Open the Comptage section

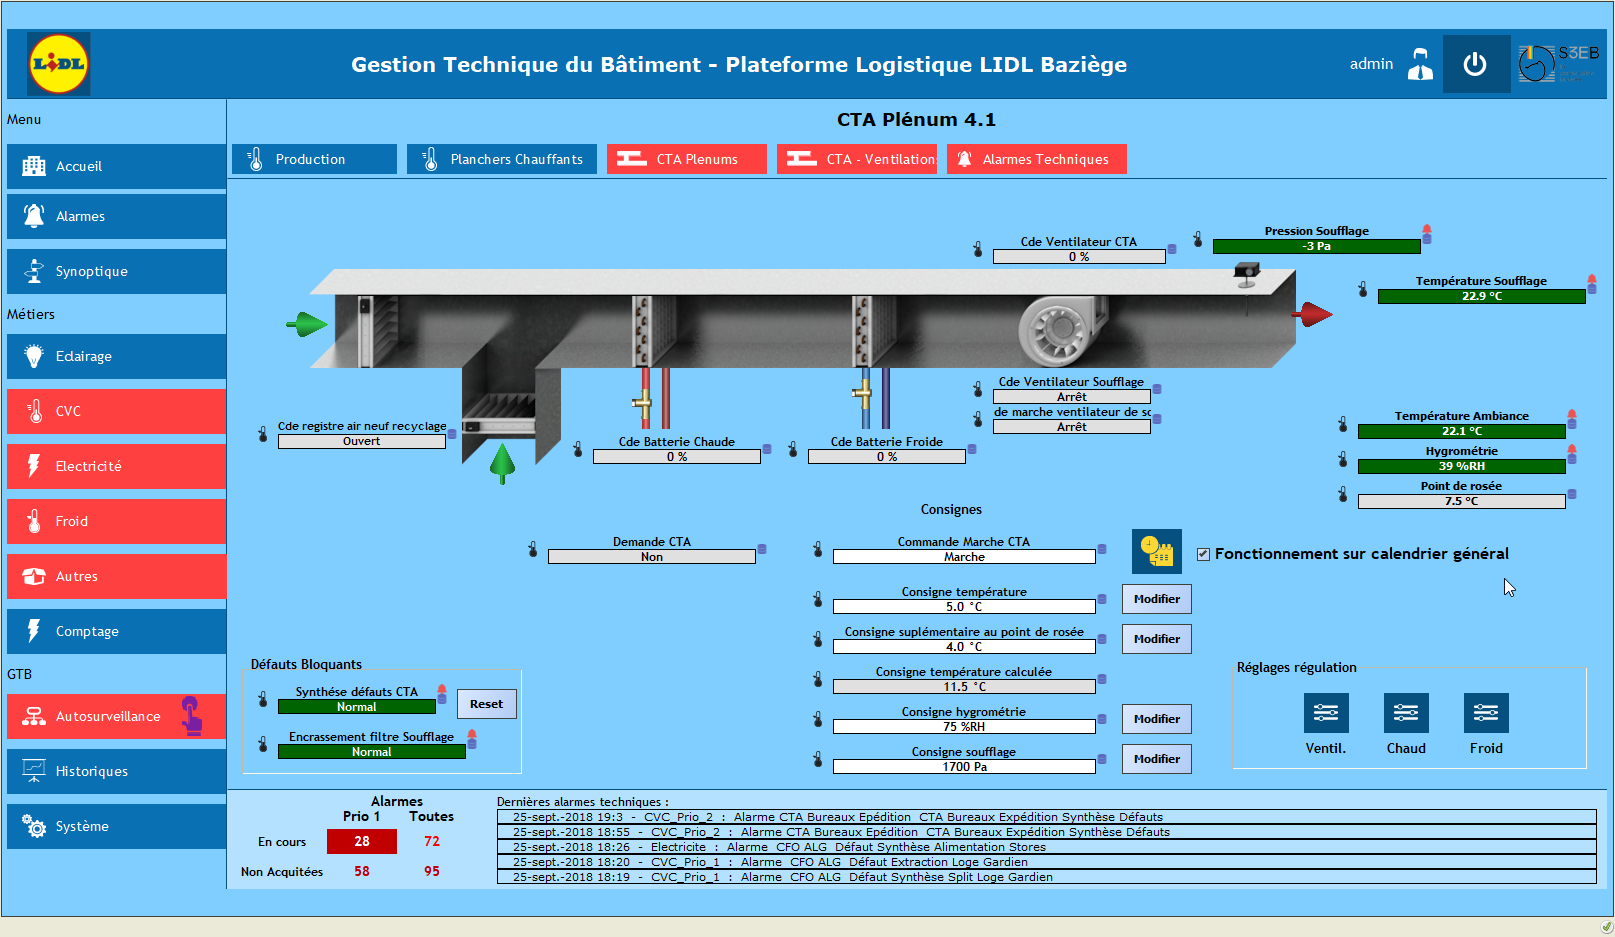click(x=116, y=631)
